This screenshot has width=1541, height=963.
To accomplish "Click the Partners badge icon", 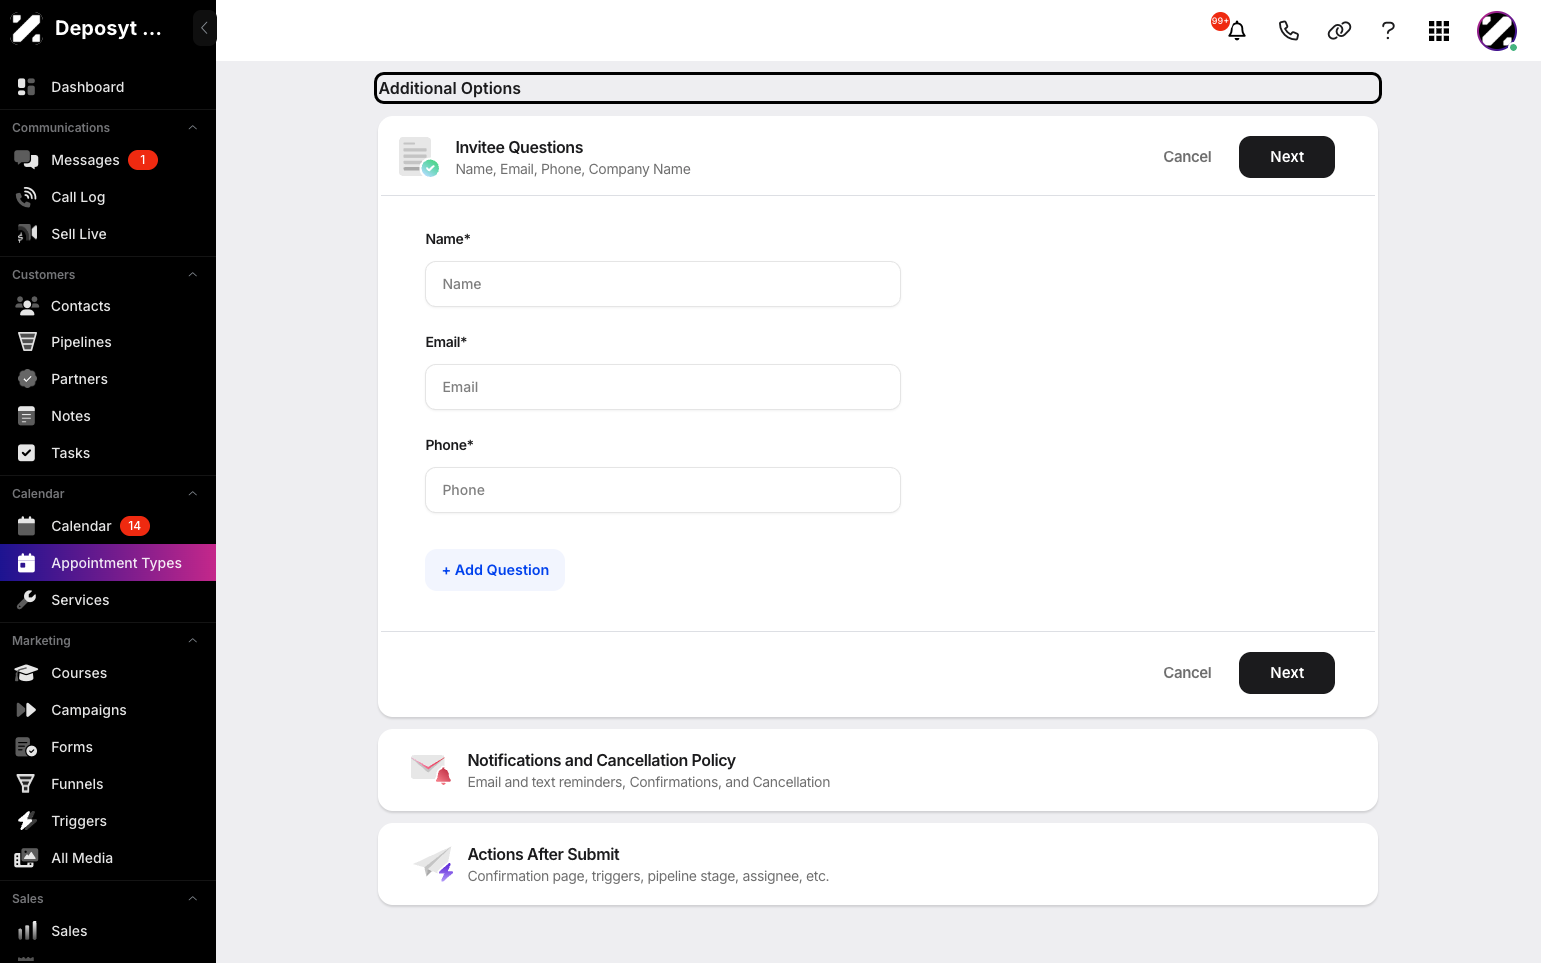I will (27, 379).
